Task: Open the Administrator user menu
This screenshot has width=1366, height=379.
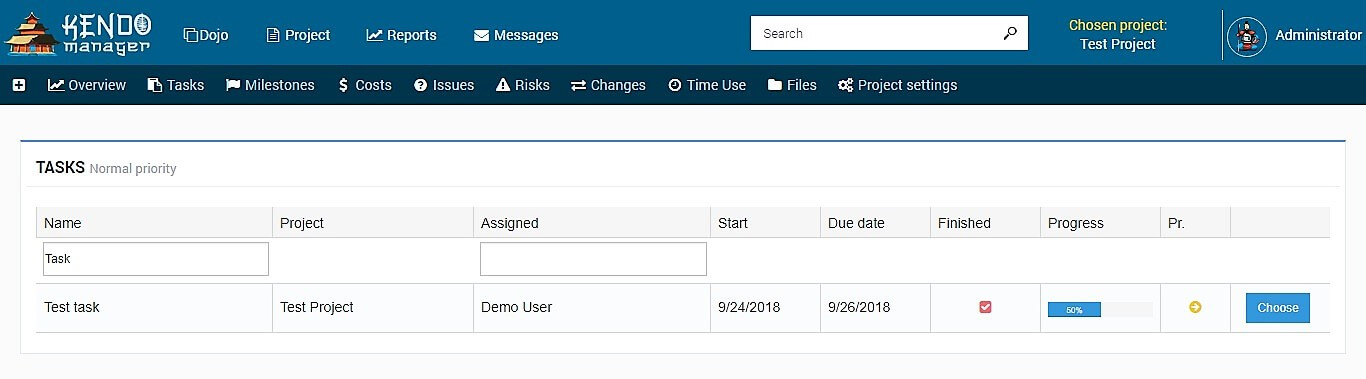Action: (x=1318, y=35)
